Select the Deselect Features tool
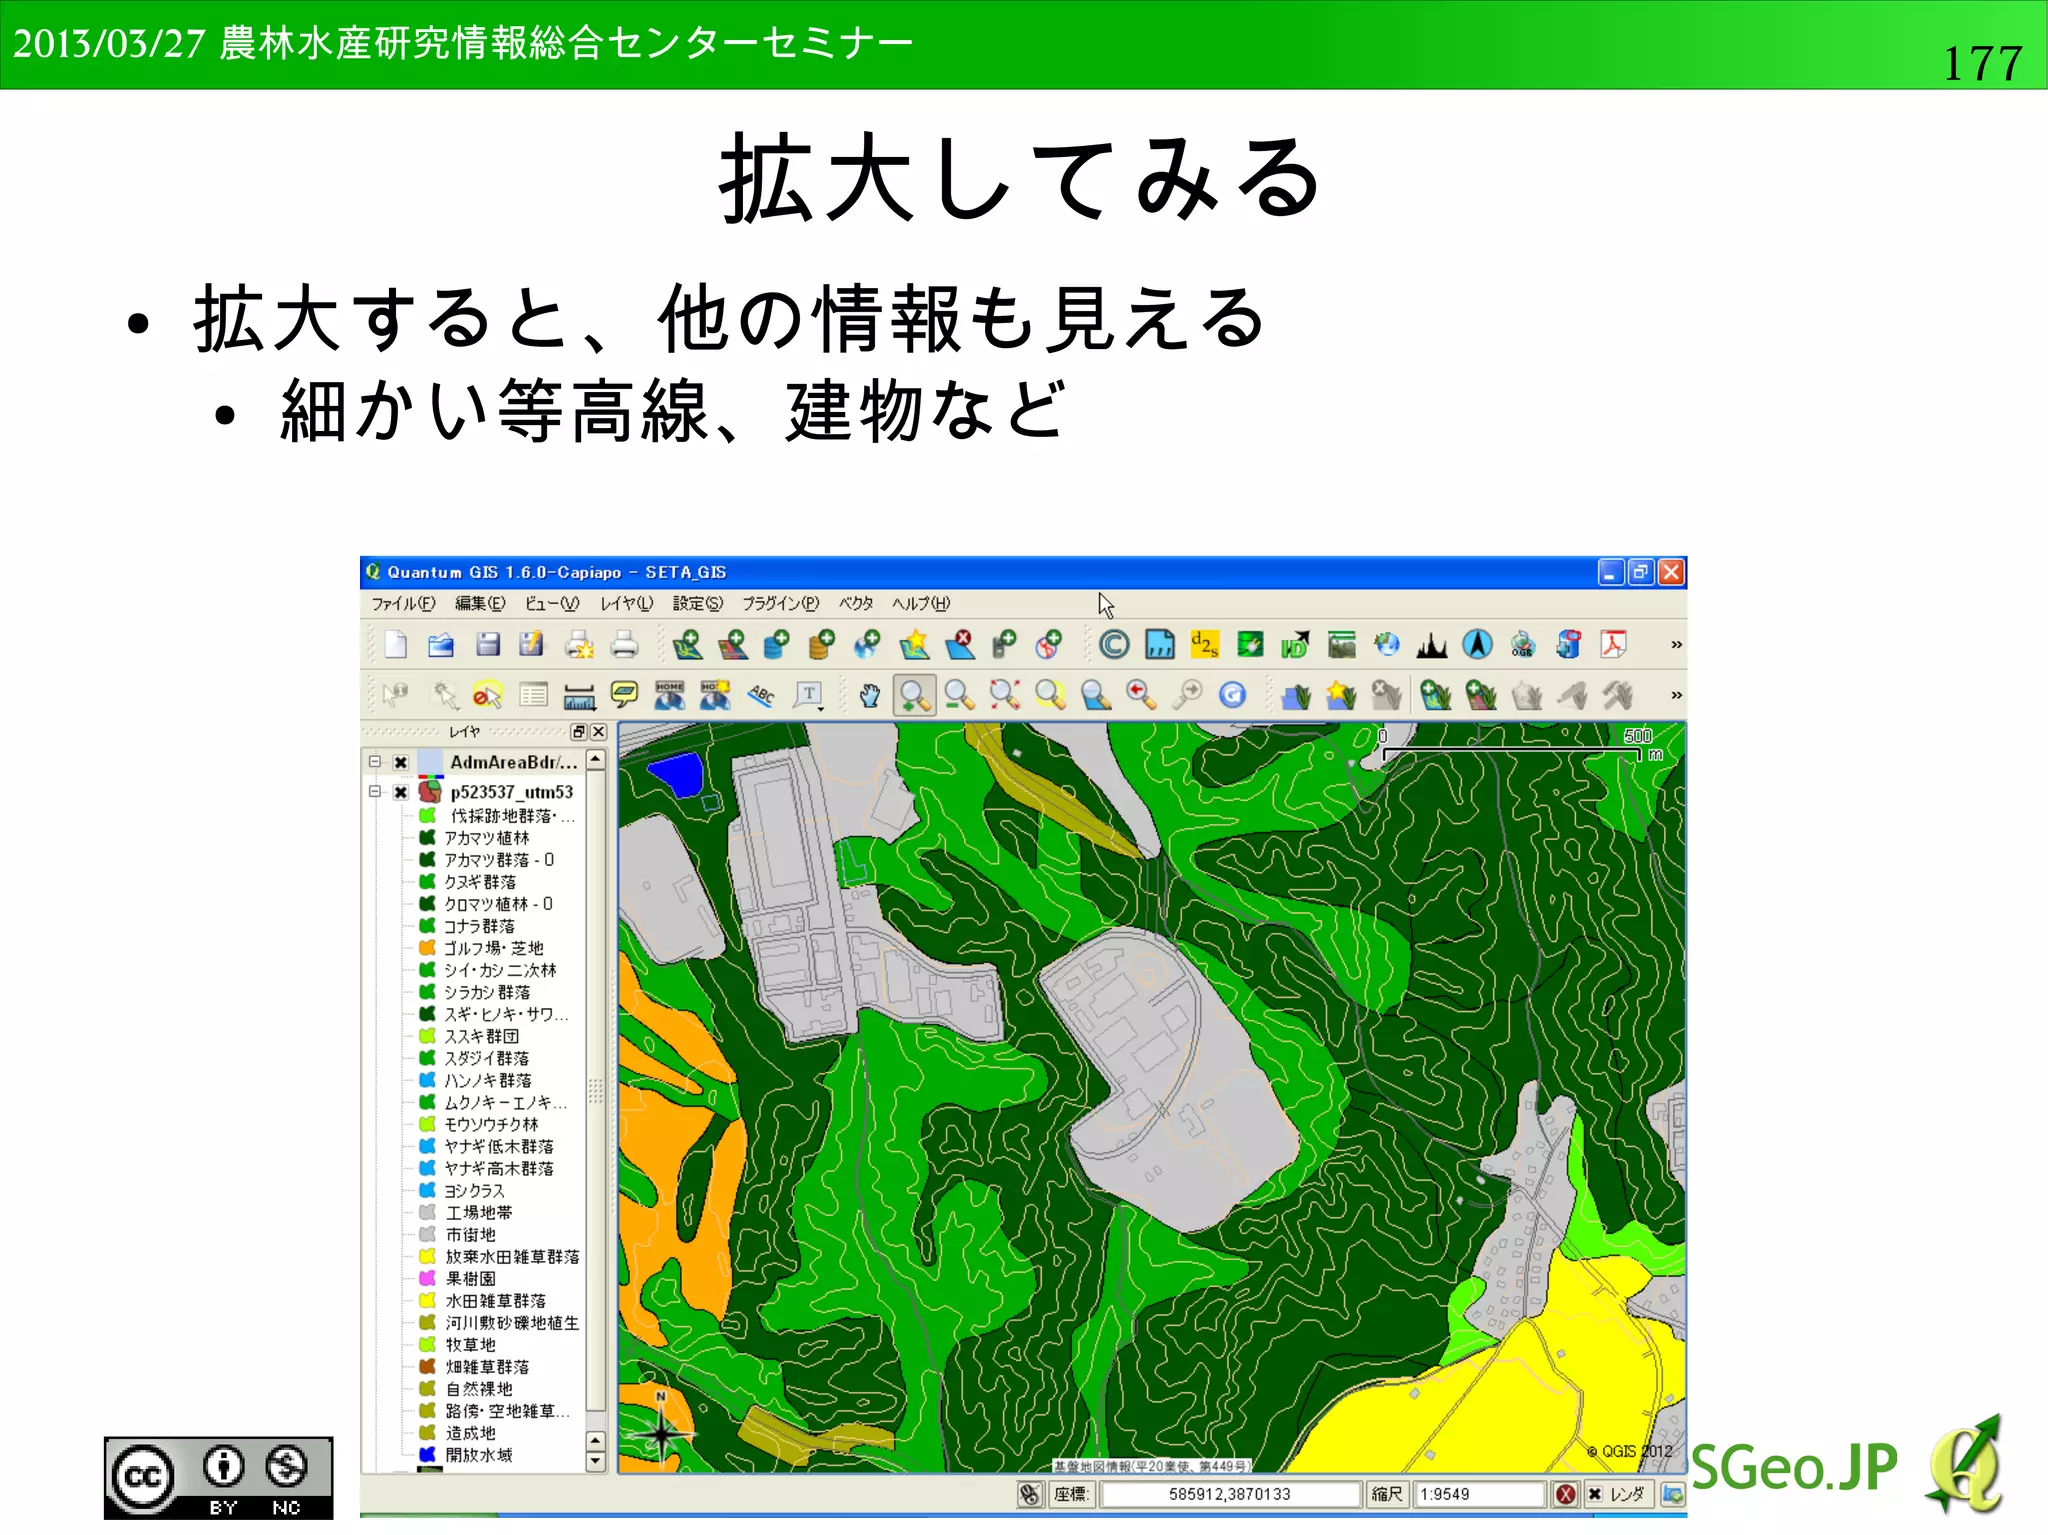 pyautogui.click(x=487, y=695)
